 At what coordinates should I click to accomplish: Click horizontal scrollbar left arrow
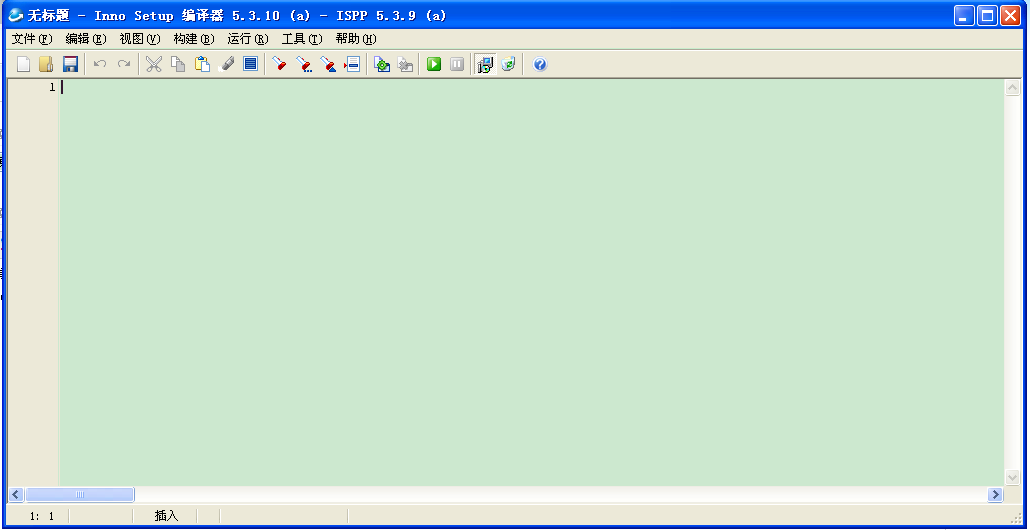[16, 495]
